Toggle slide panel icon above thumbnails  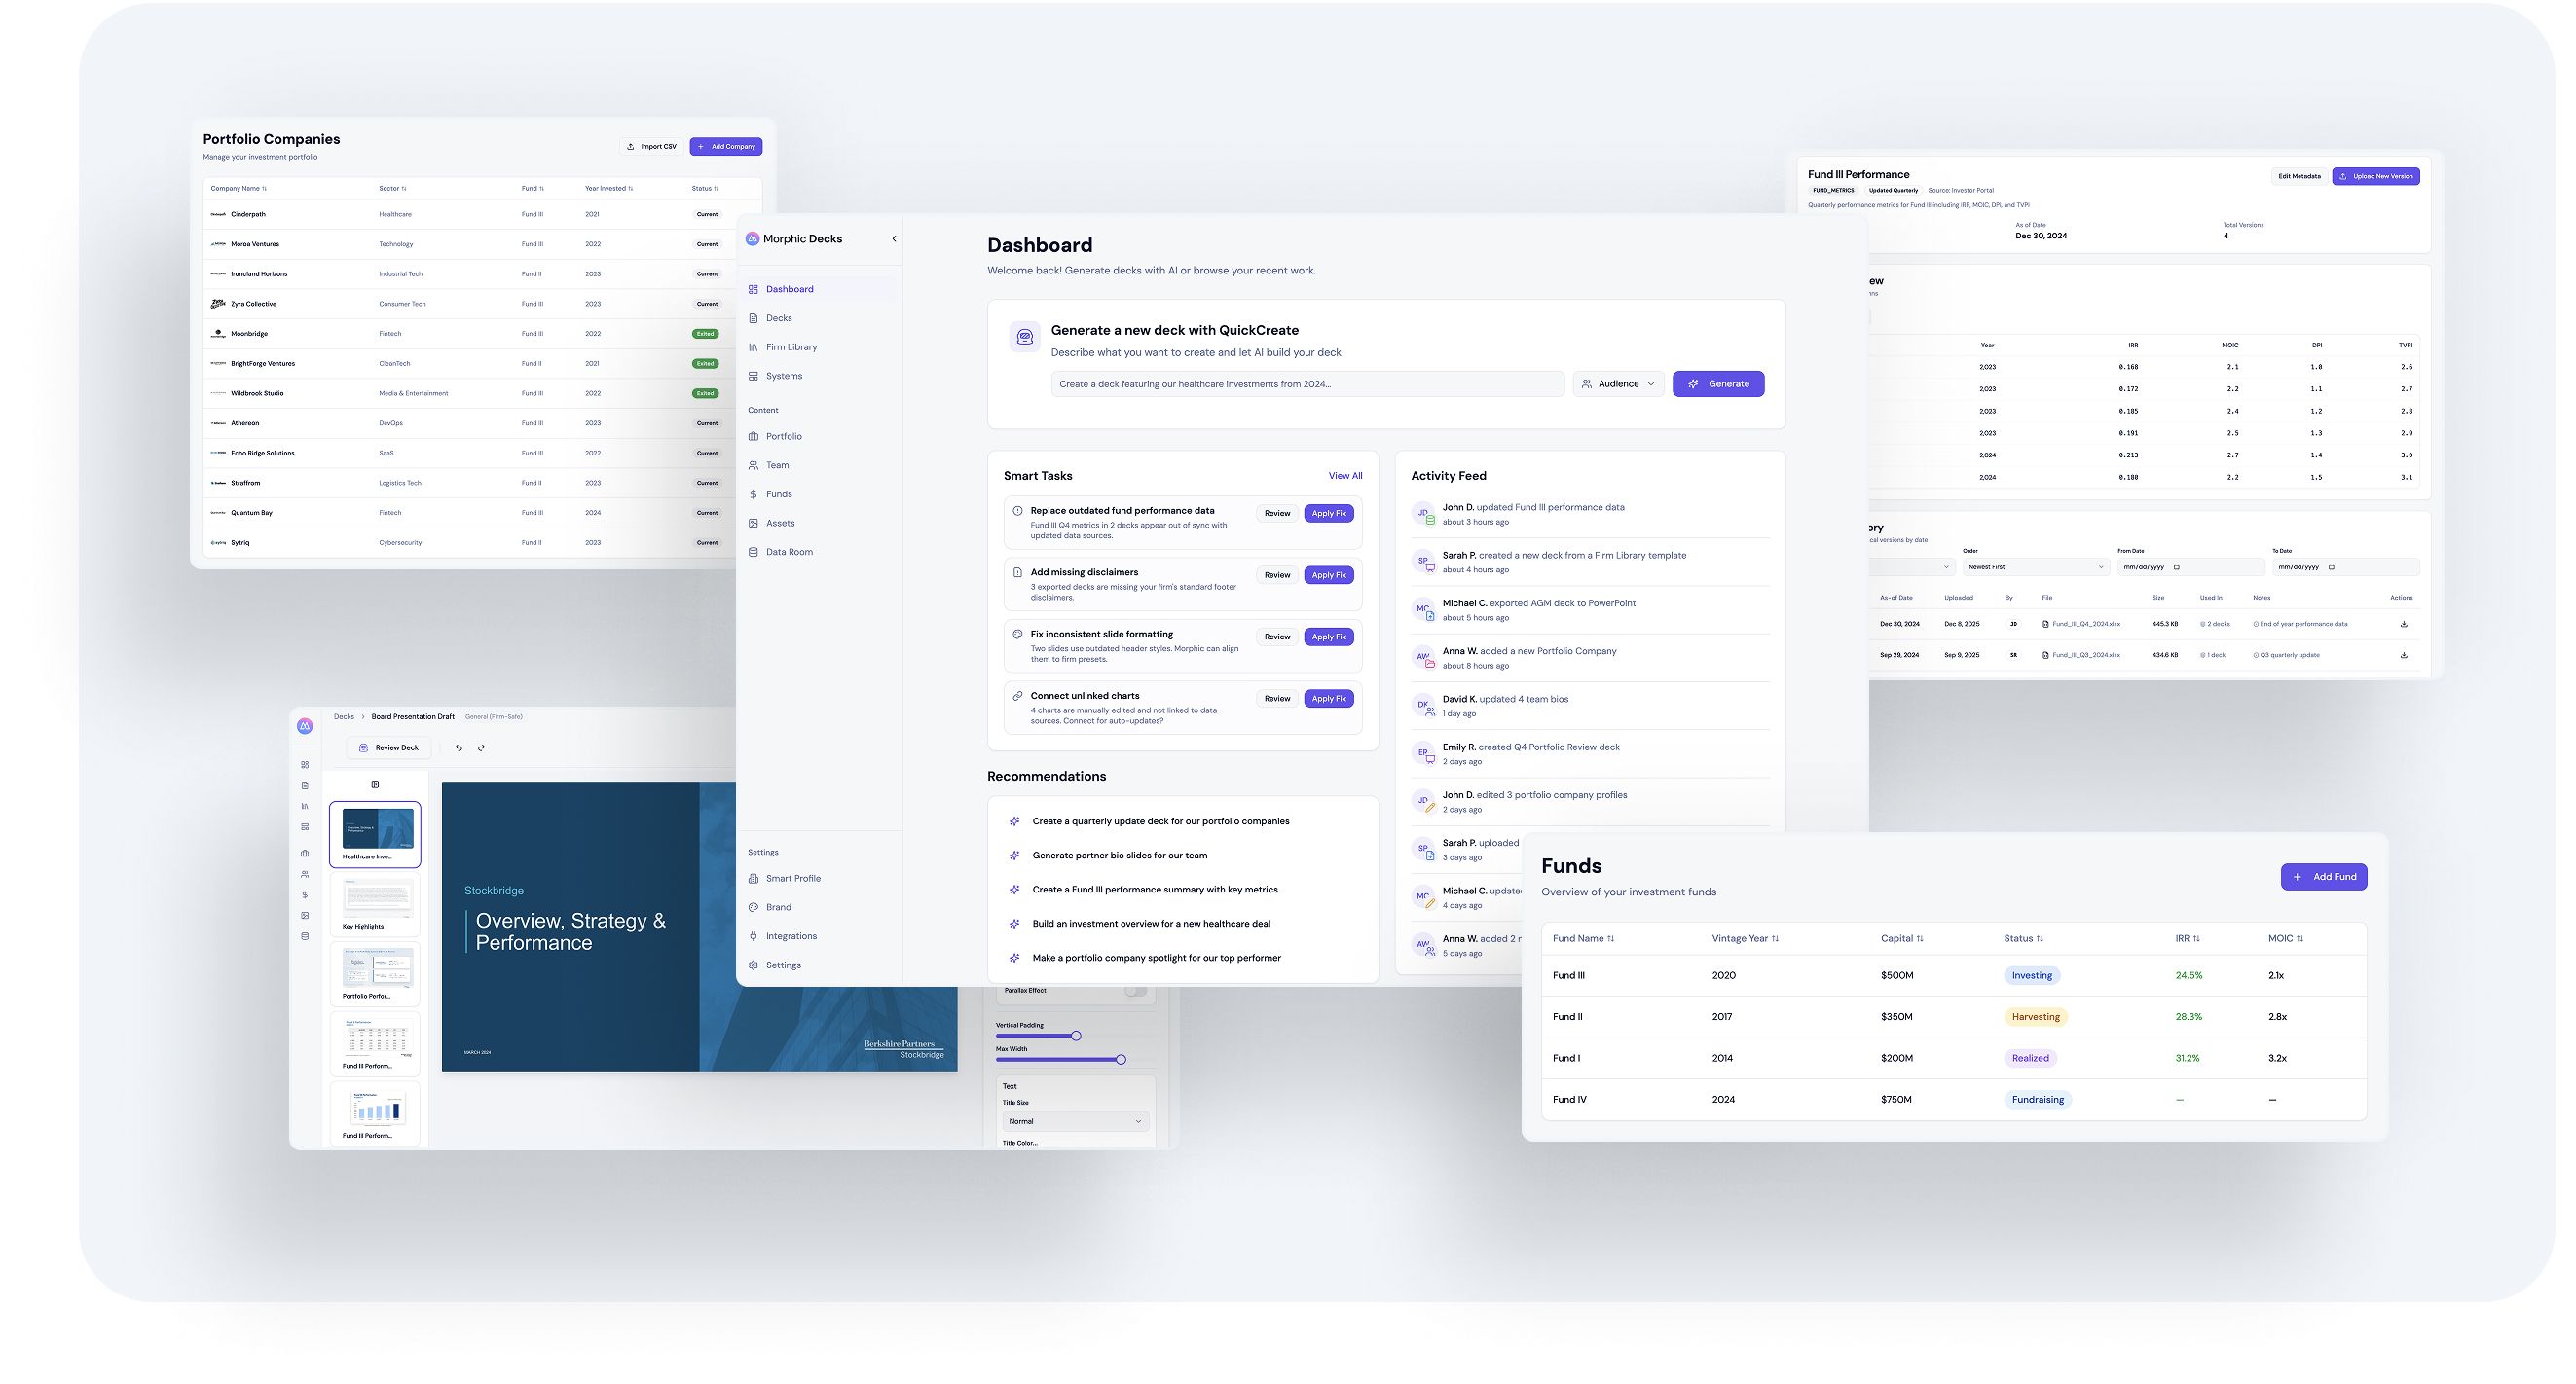(x=375, y=785)
